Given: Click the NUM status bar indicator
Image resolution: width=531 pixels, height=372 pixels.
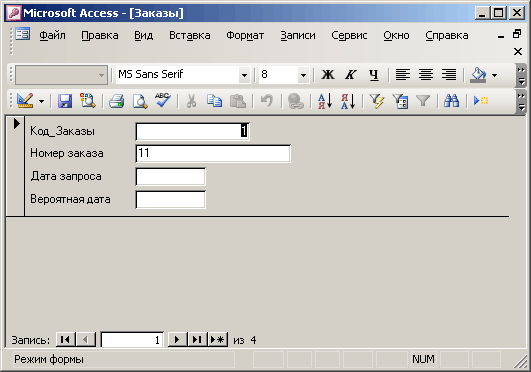Looking at the screenshot, I should coord(423,359).
